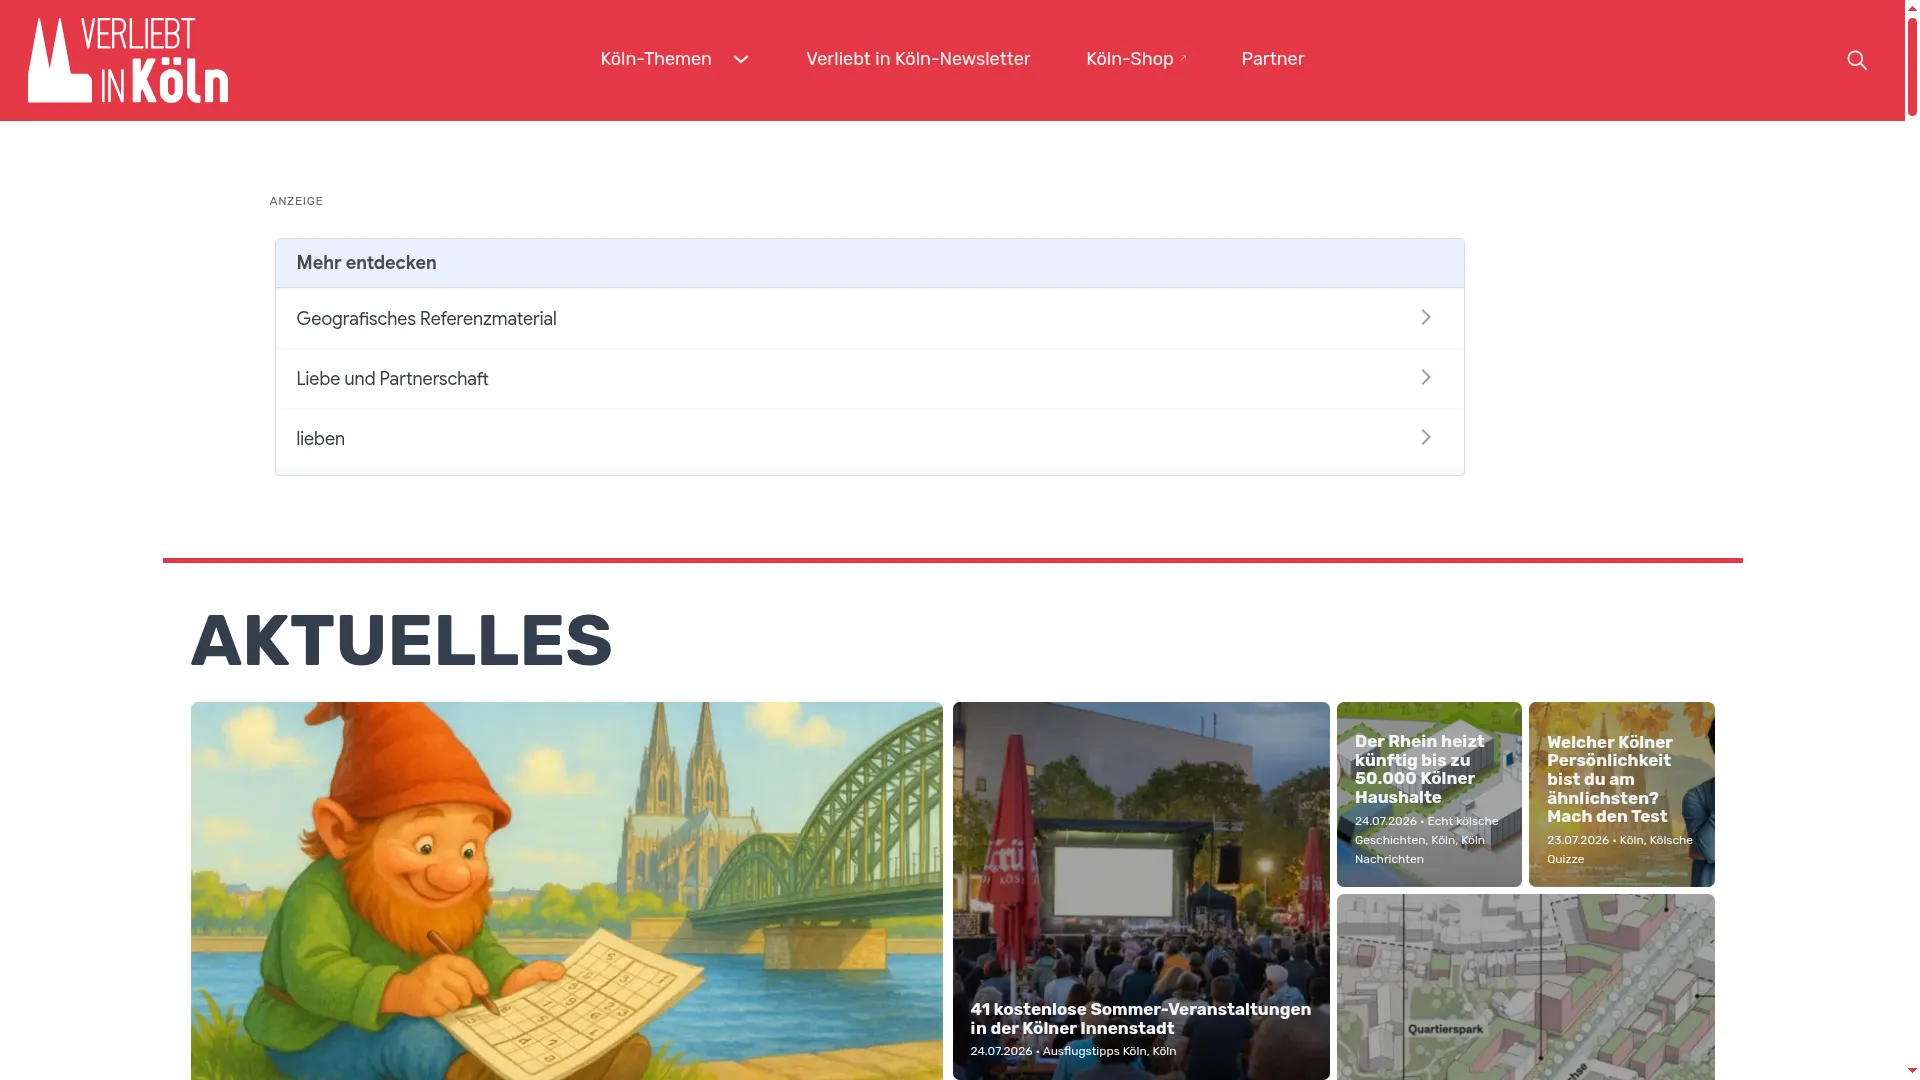Click the Kölsche Quizze category tag
1920x1080 pixels.
coord(1620,849)
